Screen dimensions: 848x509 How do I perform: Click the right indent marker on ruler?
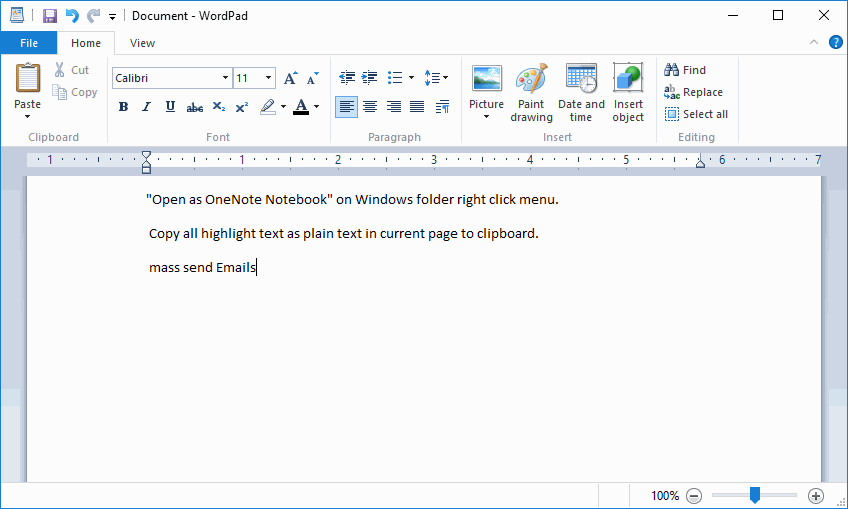coord(700,163)
